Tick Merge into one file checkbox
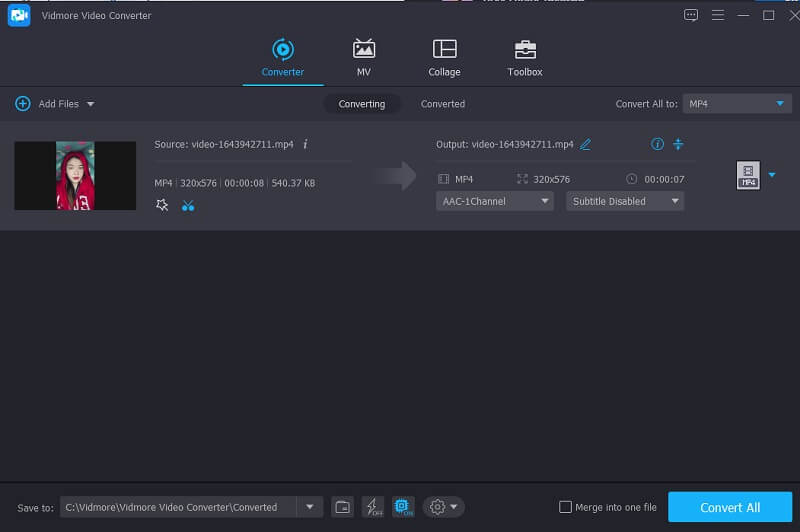 click(566, 507)
